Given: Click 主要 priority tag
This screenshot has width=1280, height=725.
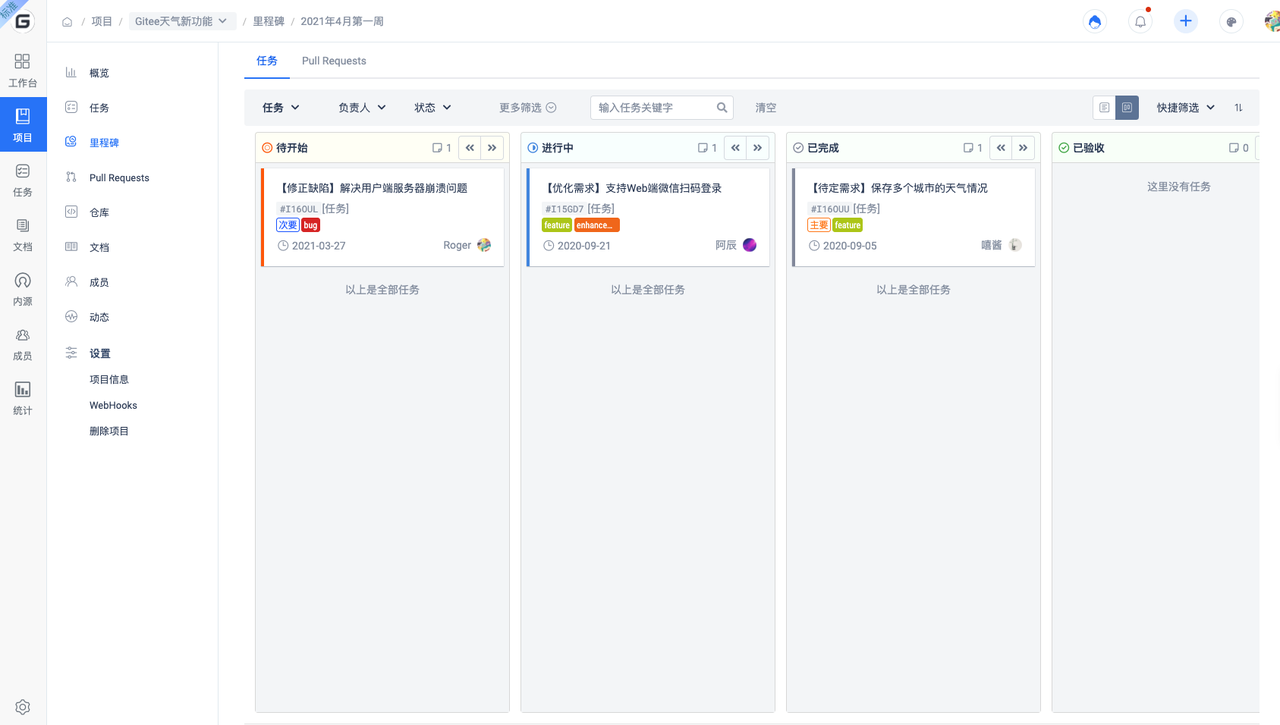Looking at the screenshot, I should click(819, 226).
